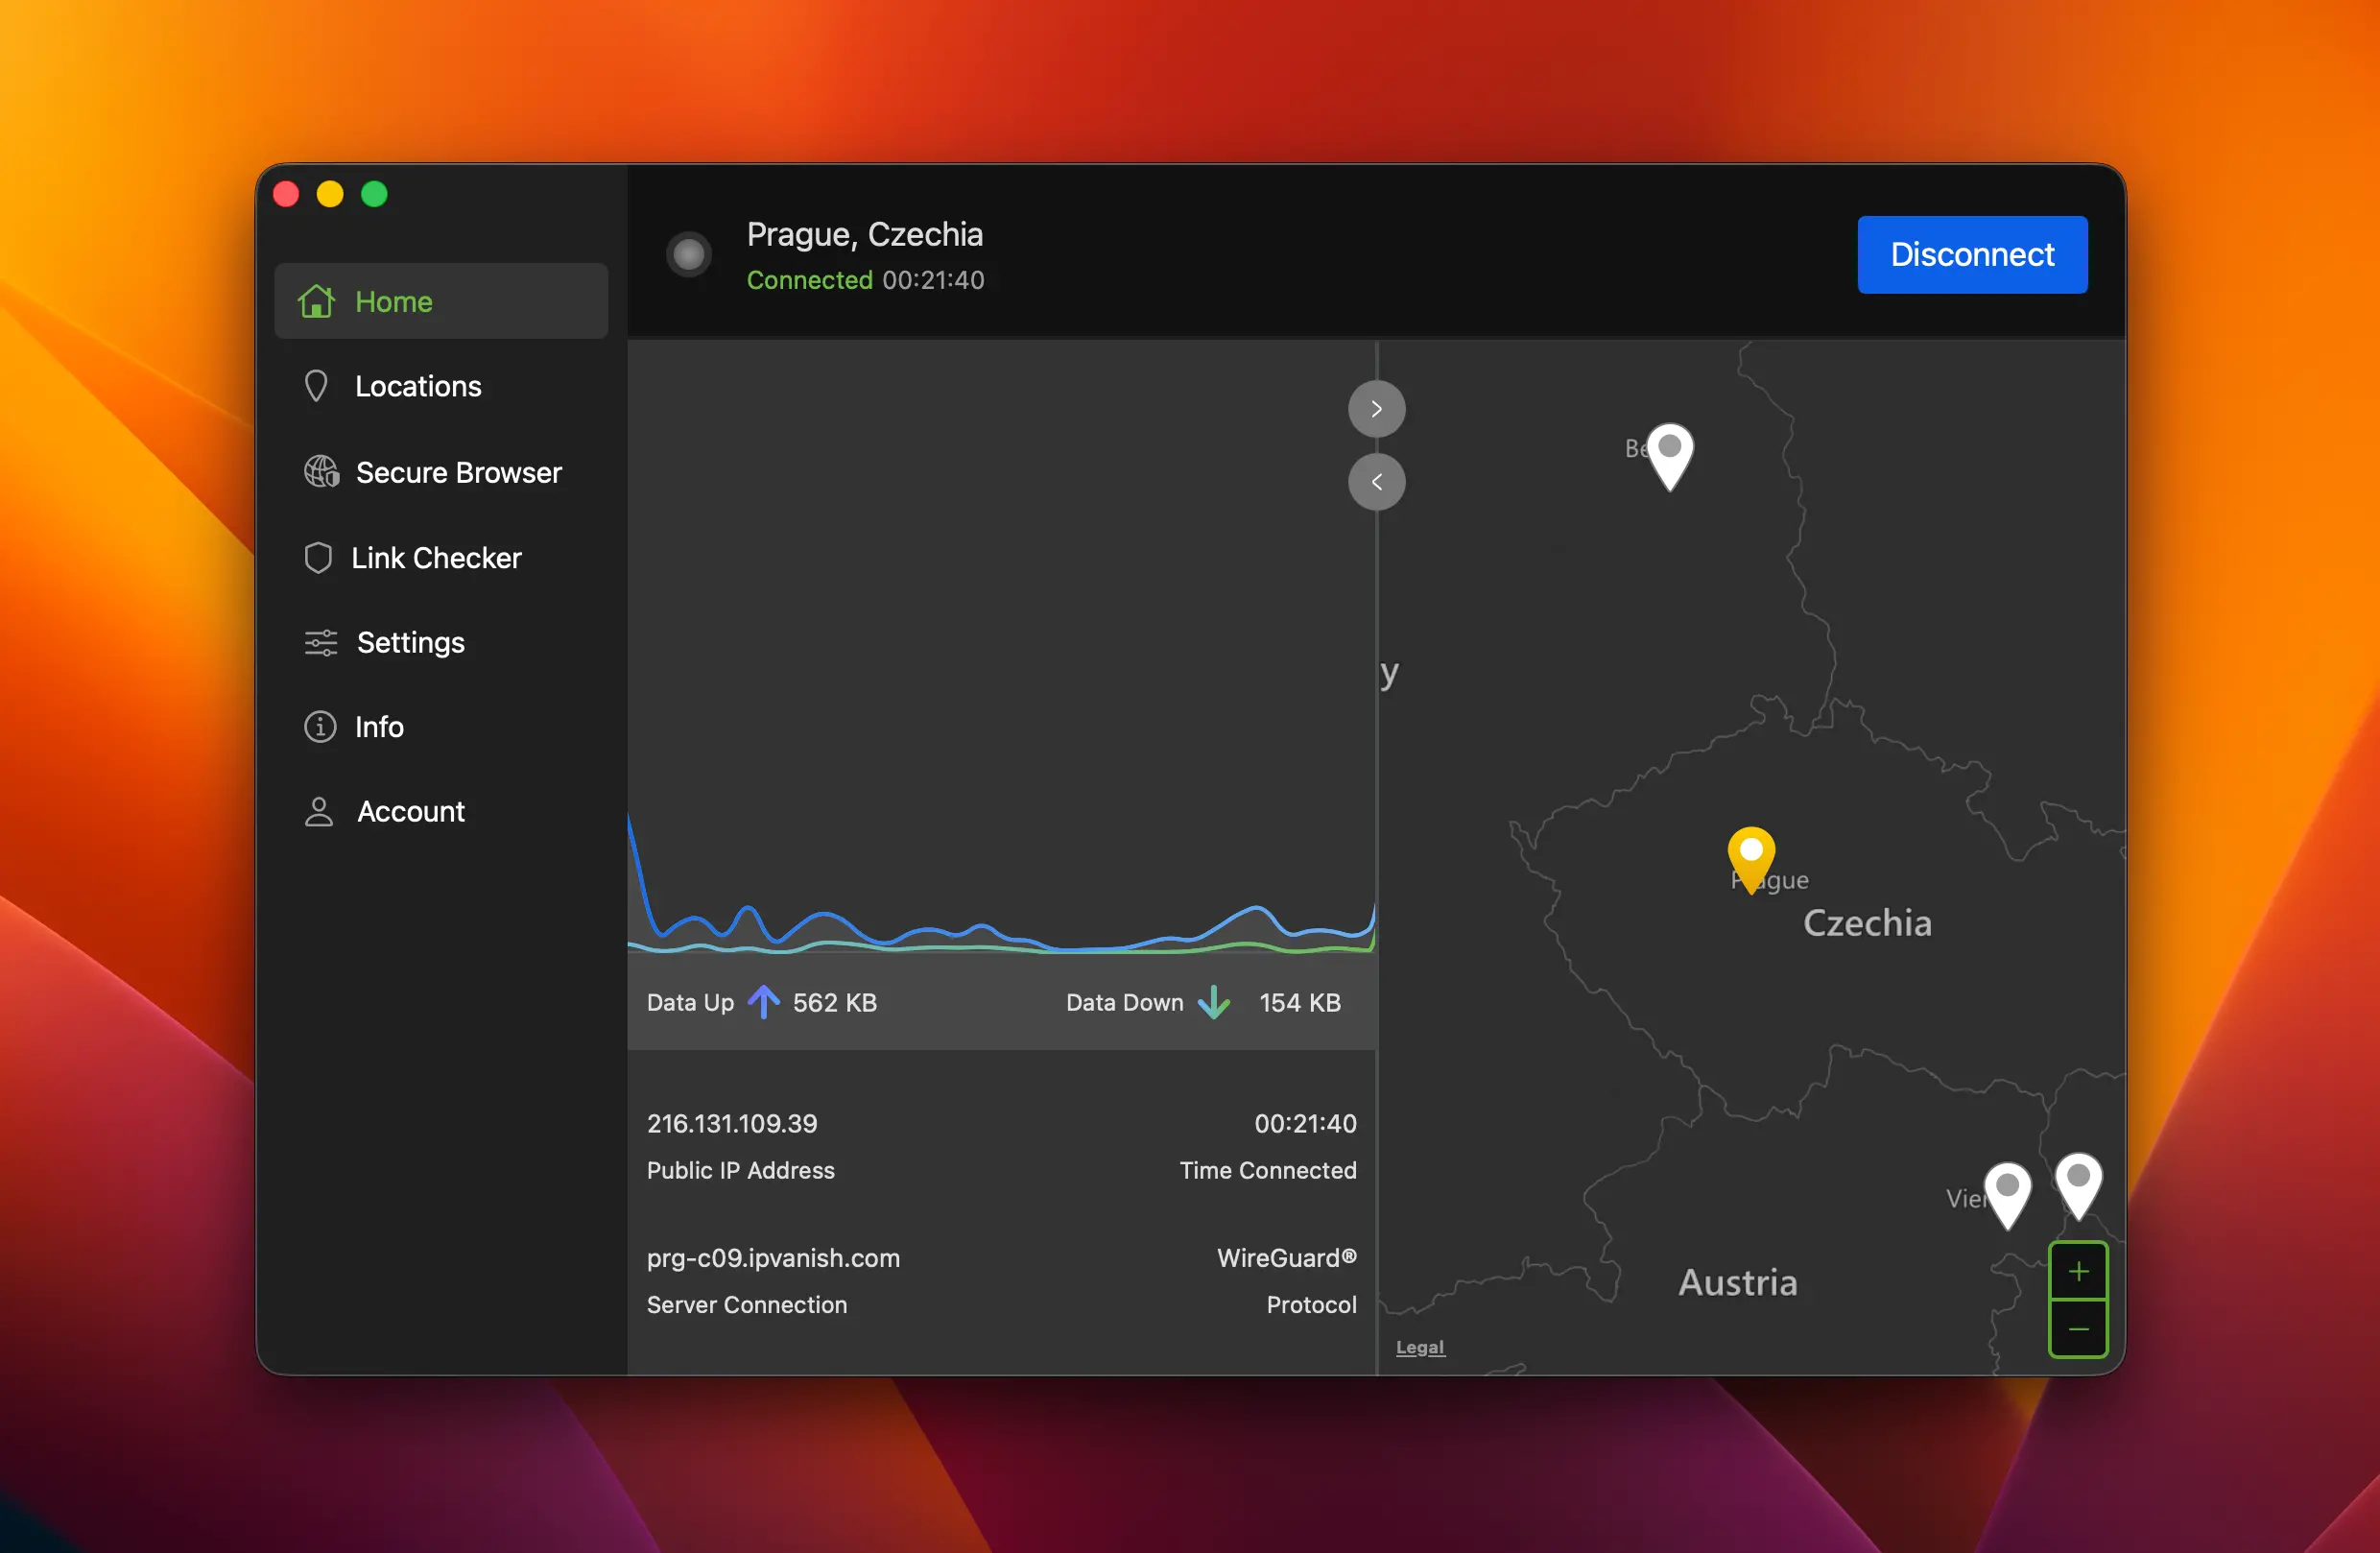Viewport: 2380px width, 1553px height.
Task: Zoom in on the map with plus control
Action: pos(2078,1272)
